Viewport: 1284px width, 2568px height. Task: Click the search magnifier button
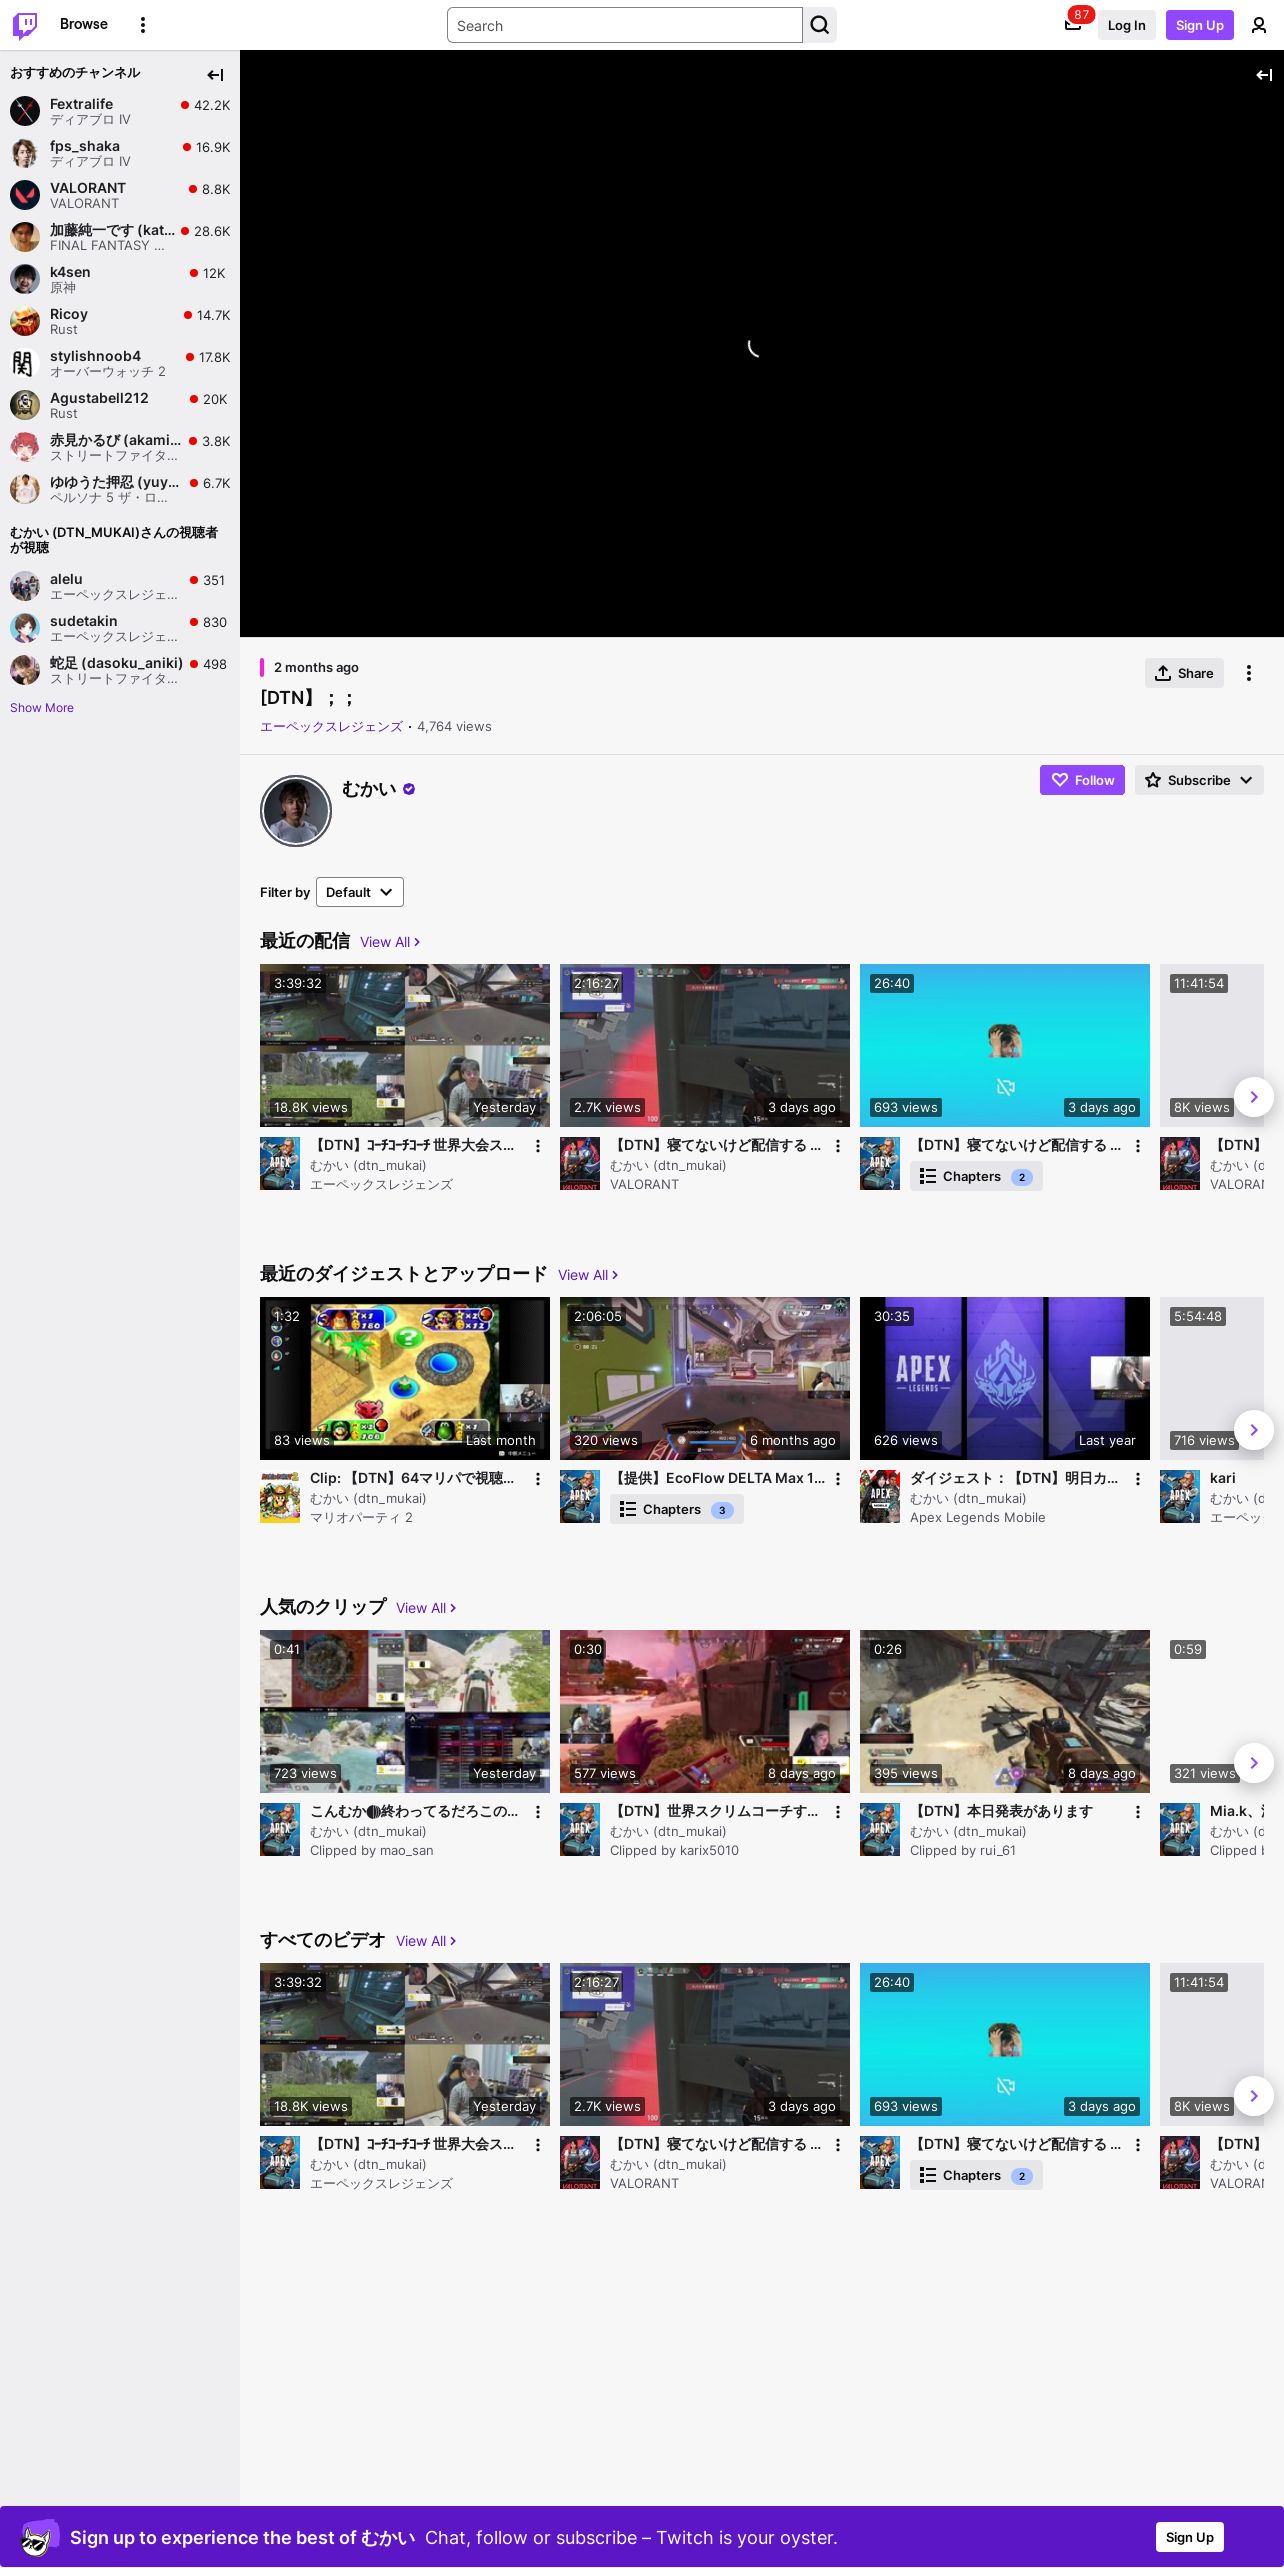(820, 25)
